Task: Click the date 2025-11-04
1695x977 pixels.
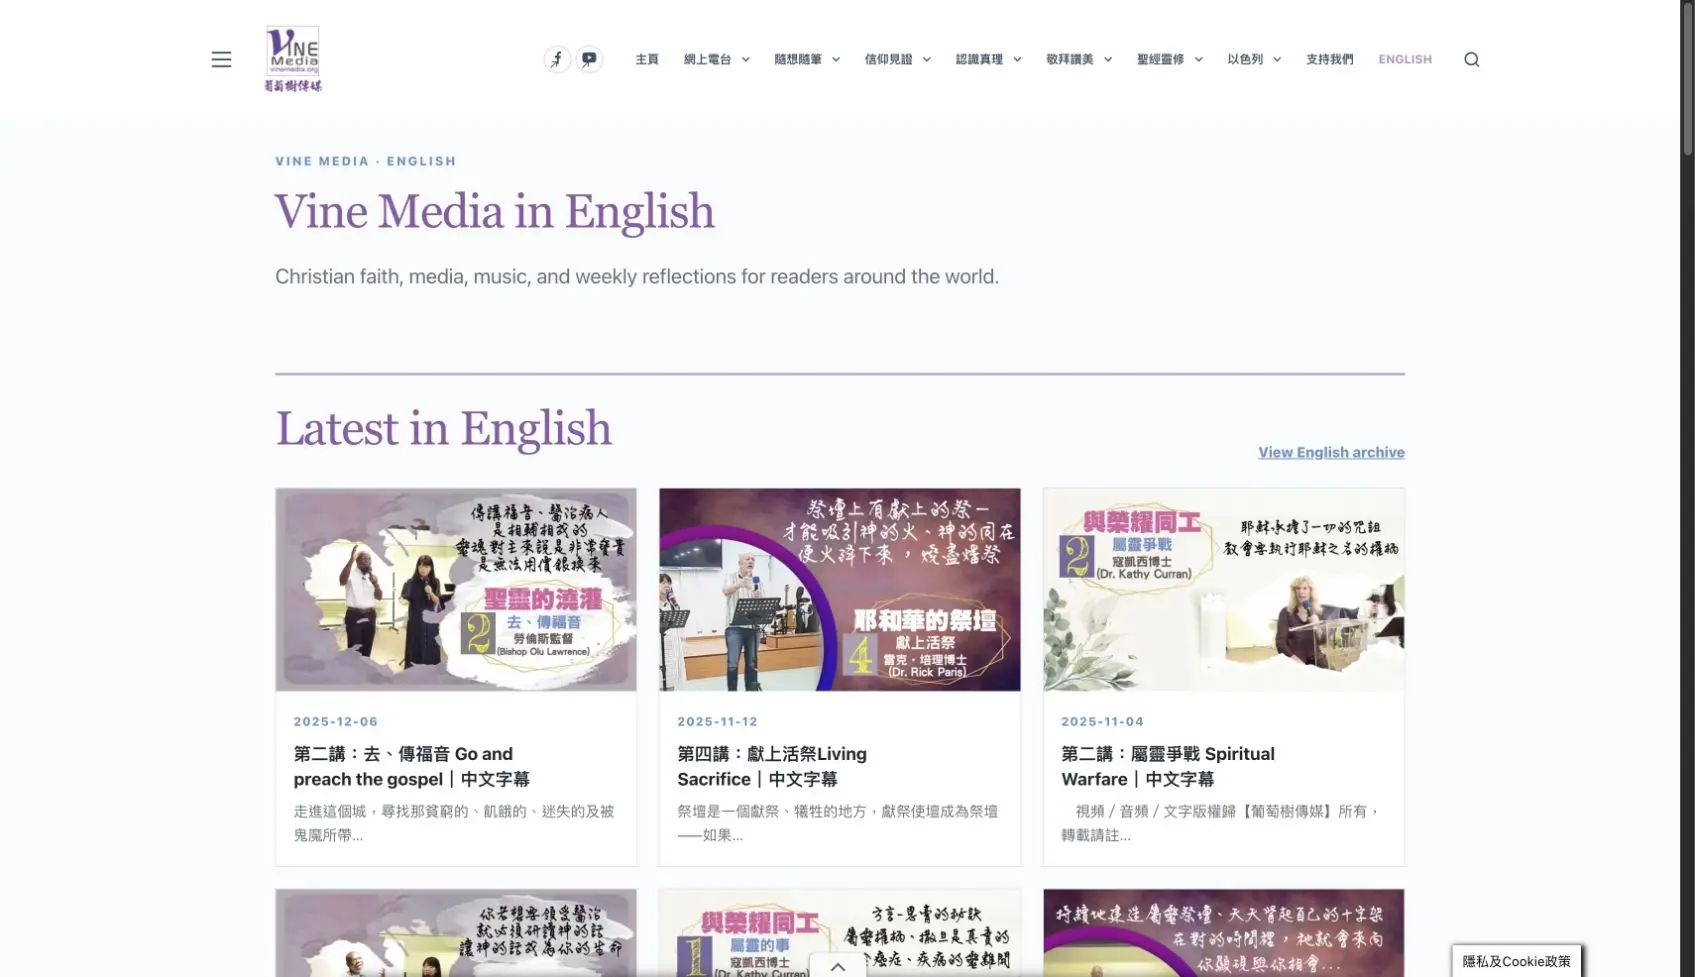Action: pos(1102,721)
